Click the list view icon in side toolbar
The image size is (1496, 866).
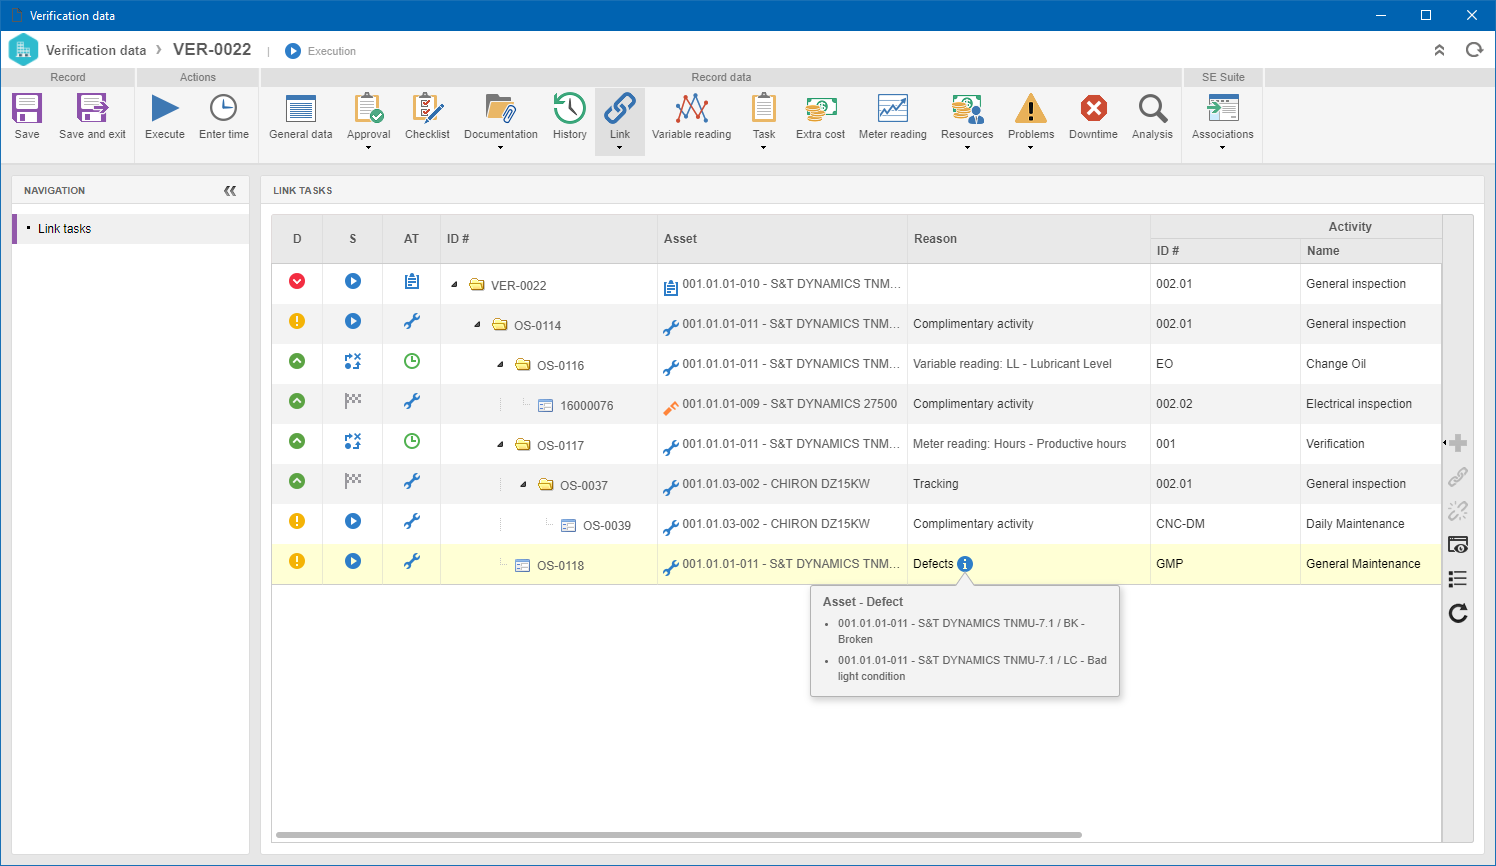1458,579
